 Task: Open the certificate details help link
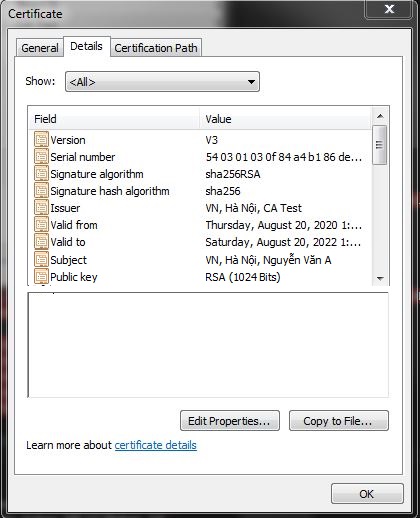[x=156, y=445]
